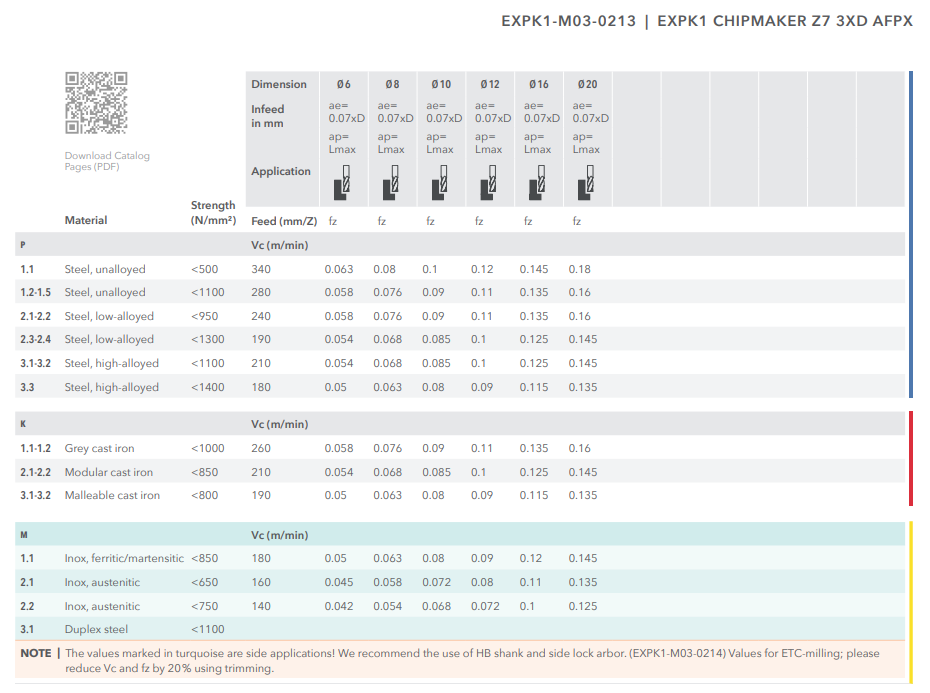Click the side milling icon under Ø6
Viewport: 930px width, 693px height.
pyautogui.click(x=343, y=184)
